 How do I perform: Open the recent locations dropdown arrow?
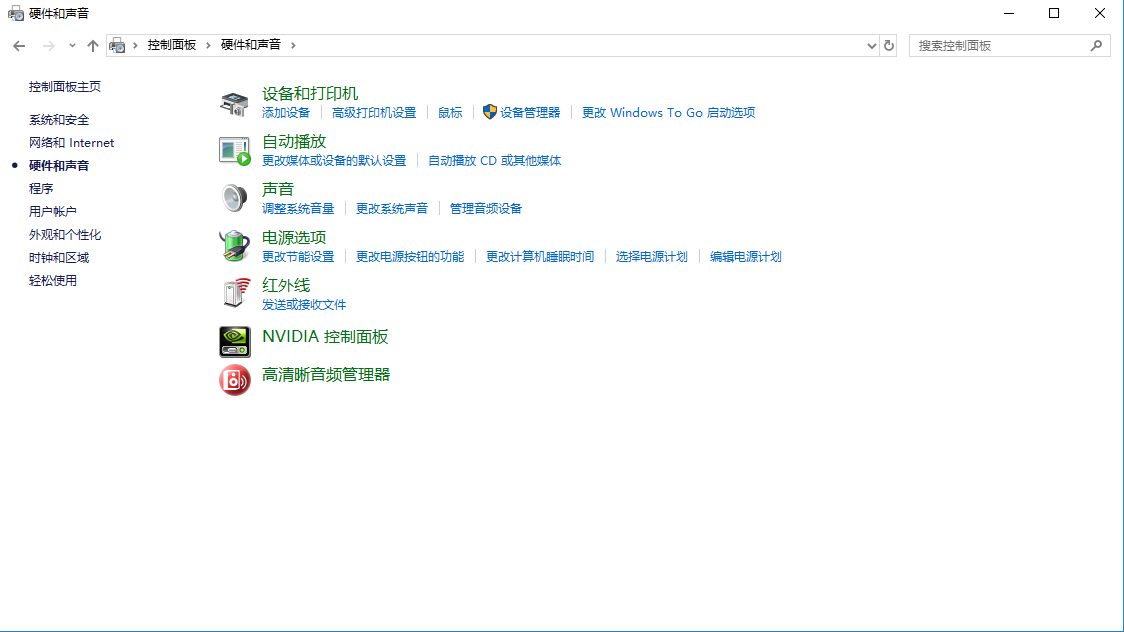click(x=72, y=45)
